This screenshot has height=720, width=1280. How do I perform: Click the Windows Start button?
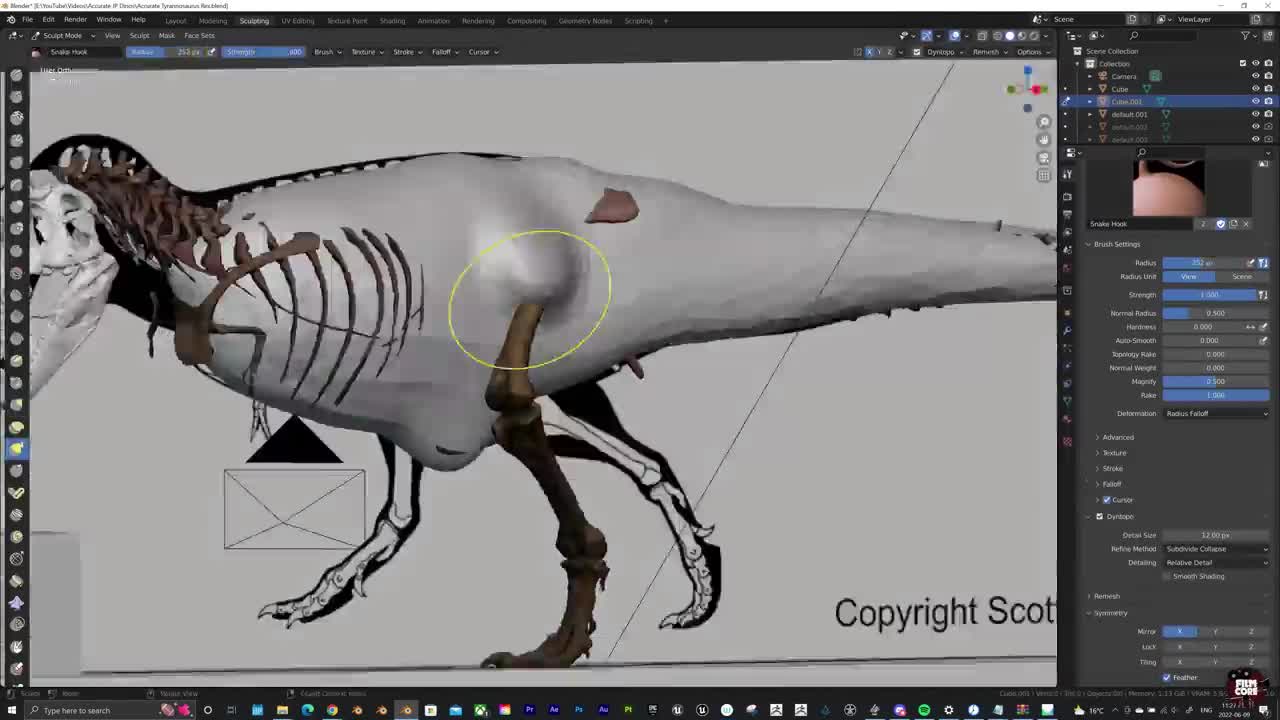(x=11, y=710)
